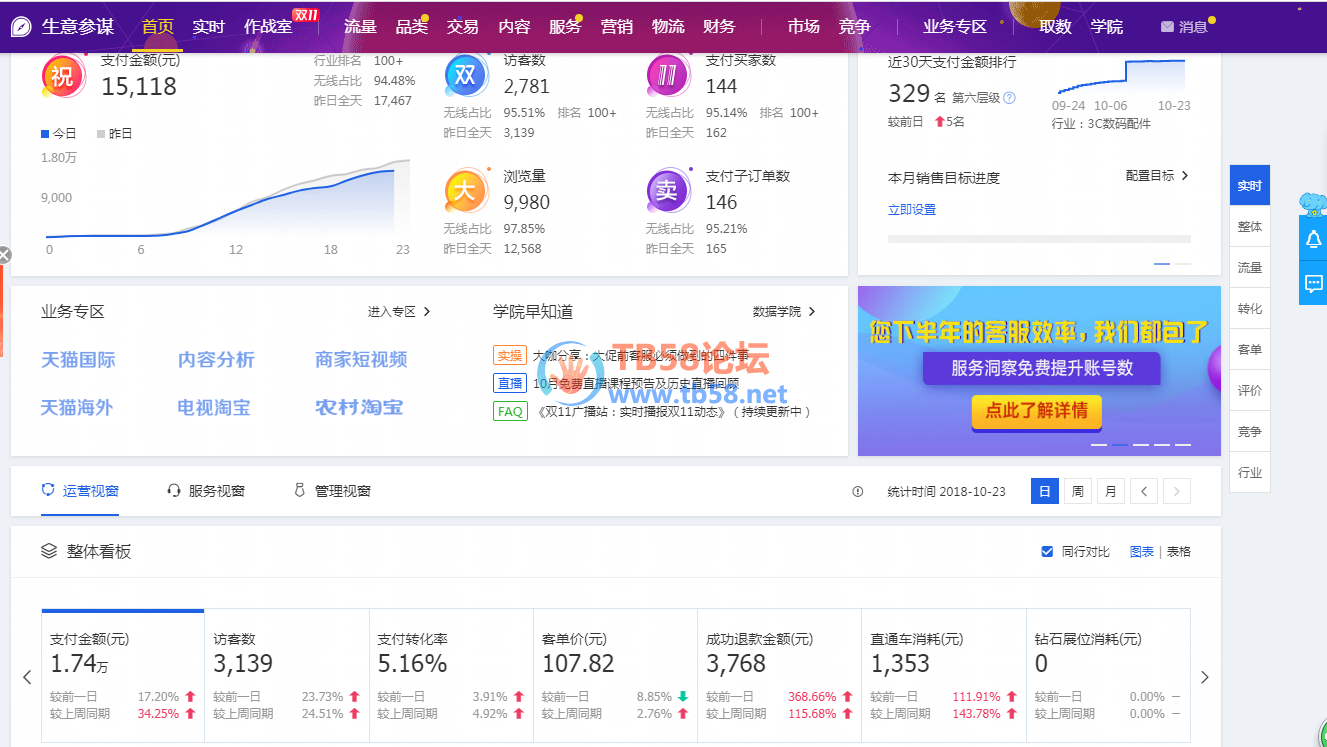1327x747 pixels.
Task: Select the 日 time period
Action: (x=1045, y=491)
